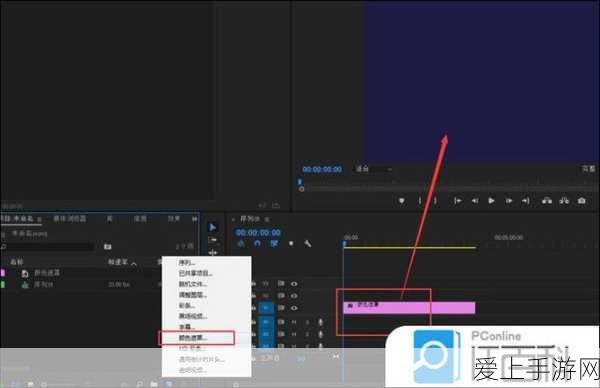
Task: Toggle Linked Selection in the timeline
Action: [x=274, y=243]
